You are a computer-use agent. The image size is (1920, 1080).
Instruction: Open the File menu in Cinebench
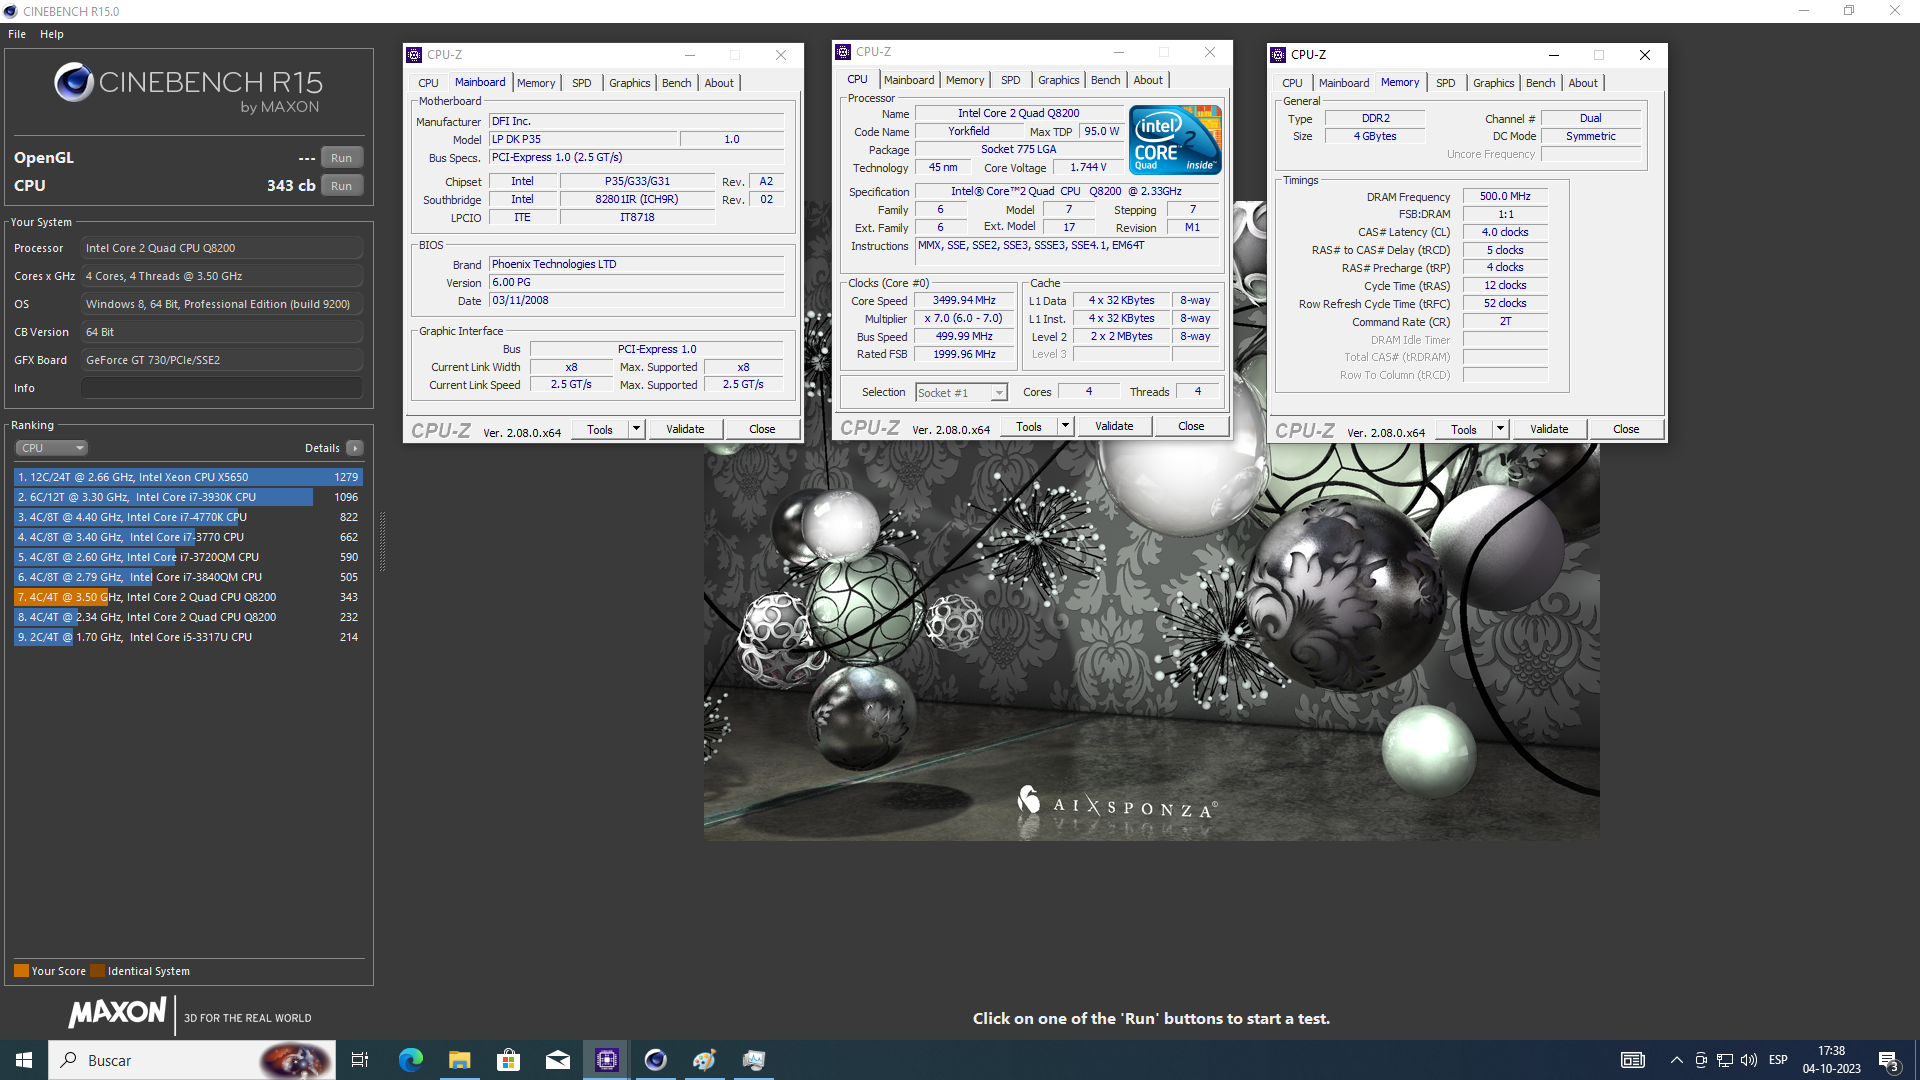[x=17, y=34]
